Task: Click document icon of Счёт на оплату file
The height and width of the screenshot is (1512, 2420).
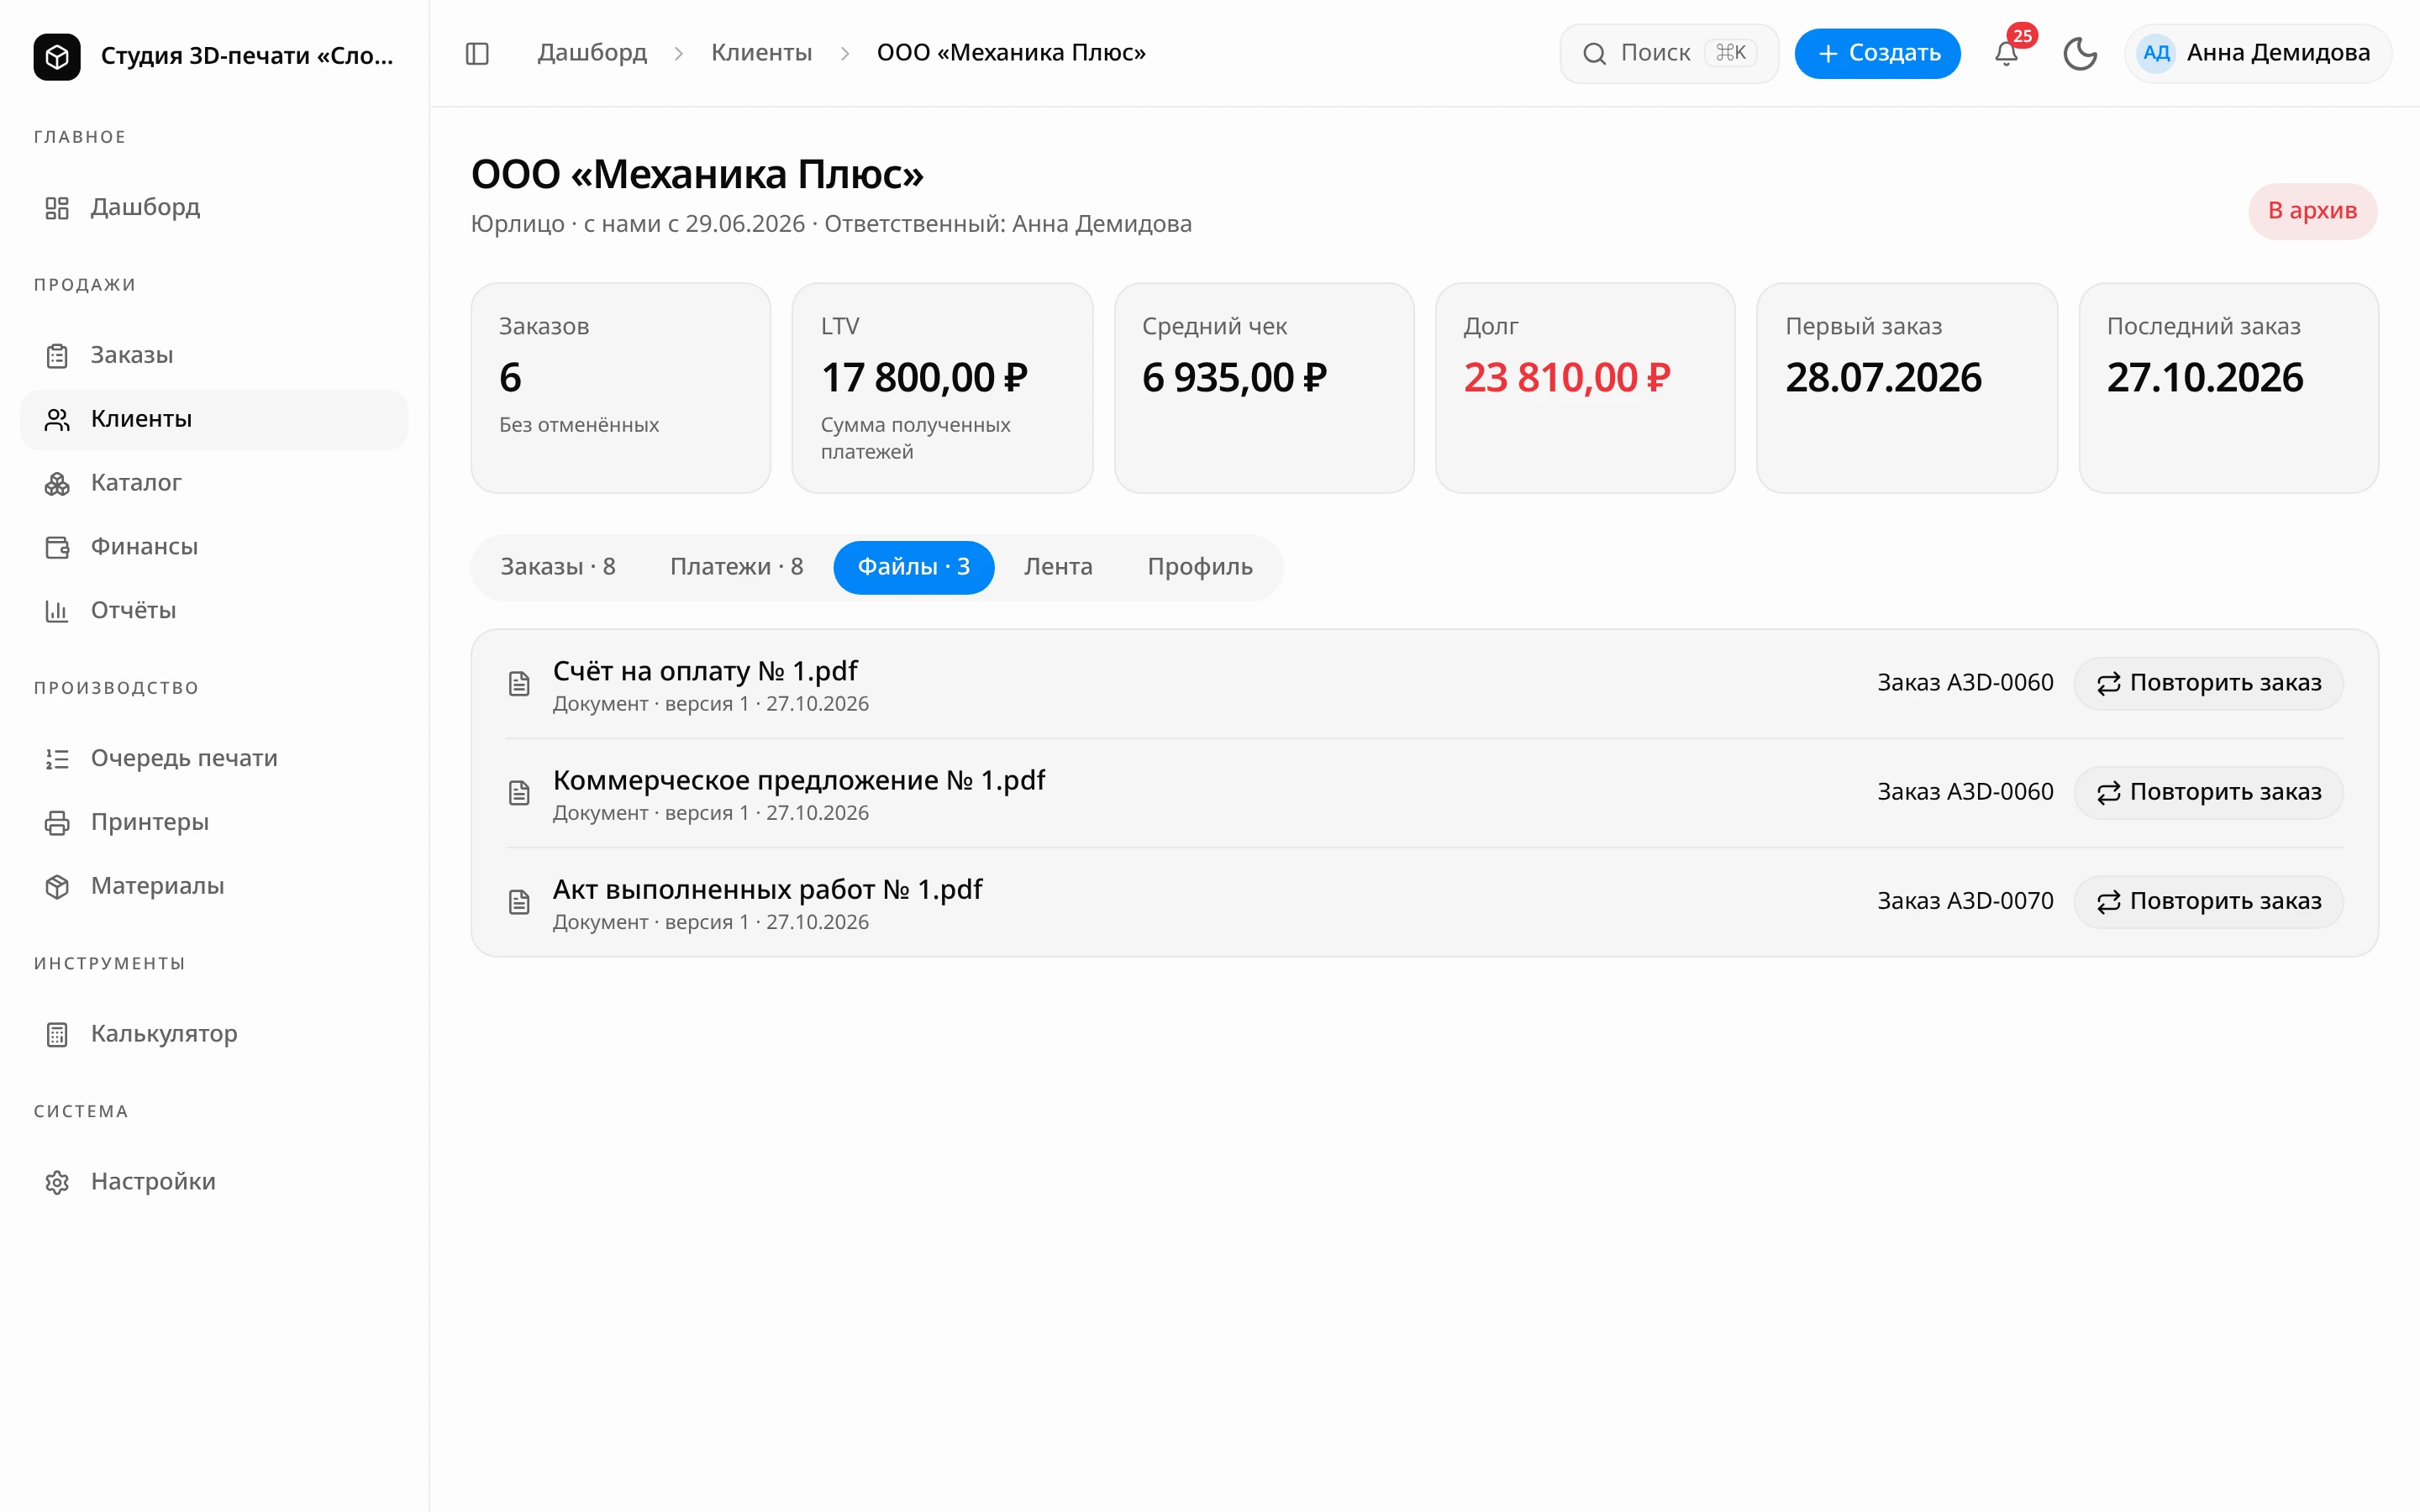Action: 519,684
